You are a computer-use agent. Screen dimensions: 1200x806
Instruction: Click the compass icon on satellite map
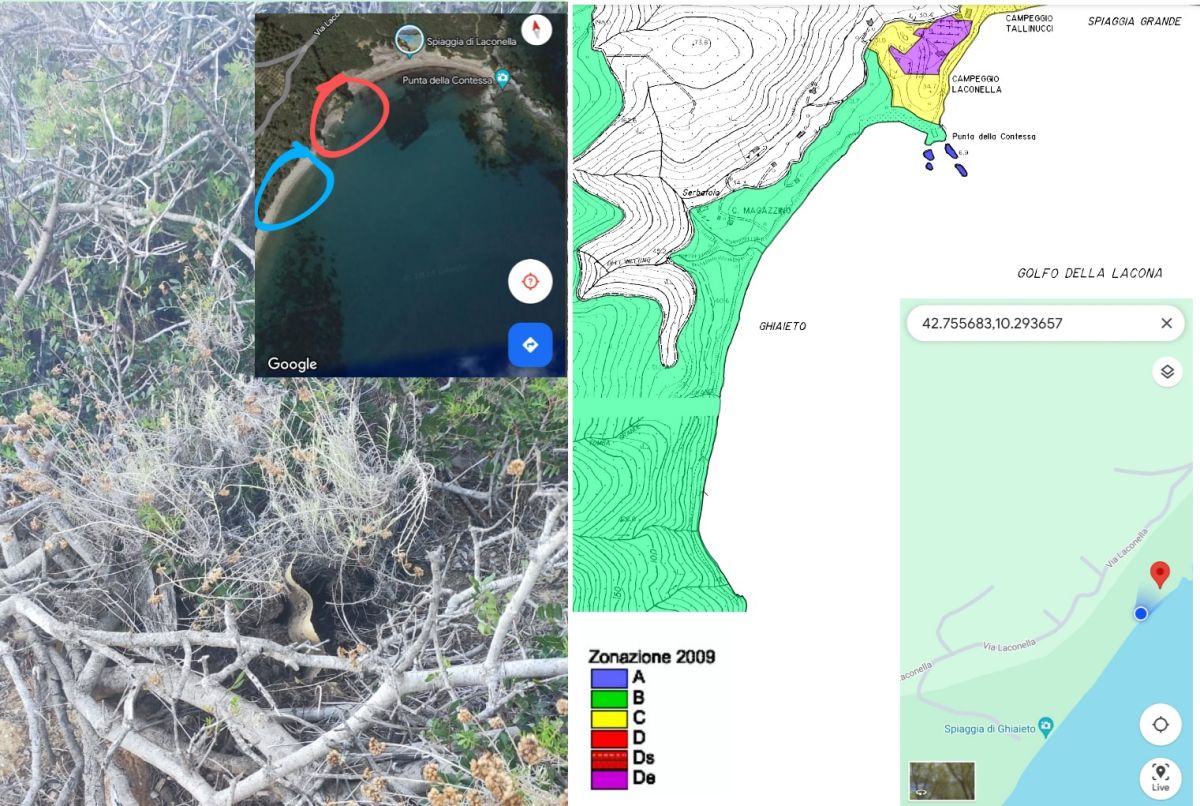tap(537, 30)
